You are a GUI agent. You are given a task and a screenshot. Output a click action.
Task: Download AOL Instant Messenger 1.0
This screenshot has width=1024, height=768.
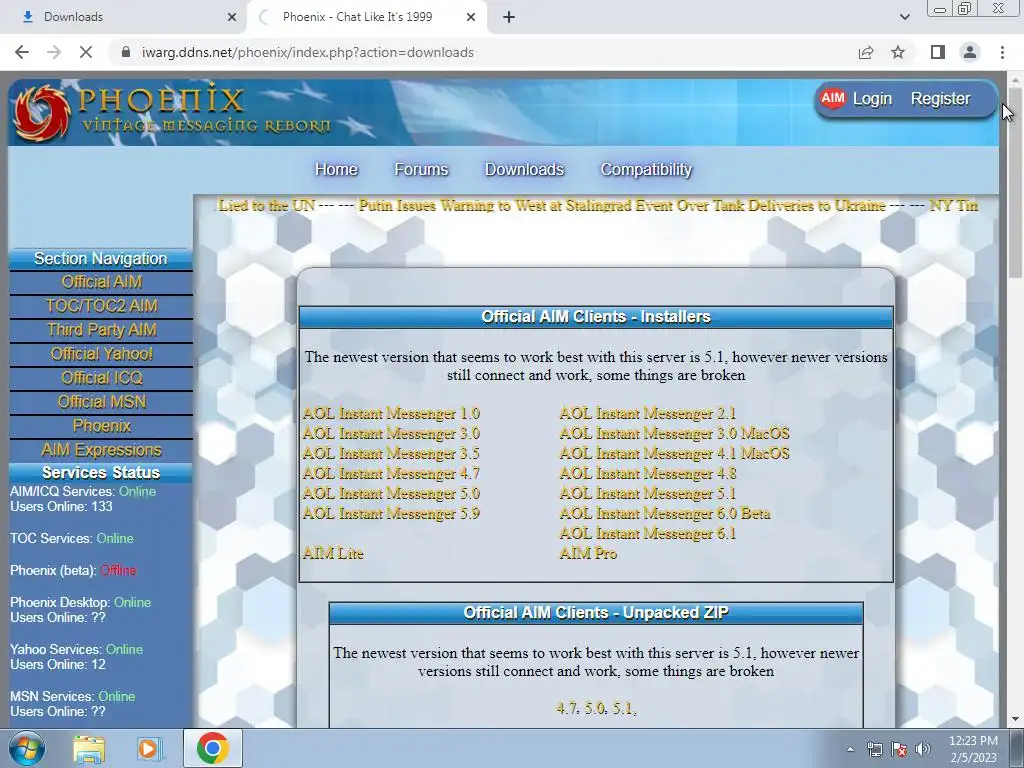point(391,413)
